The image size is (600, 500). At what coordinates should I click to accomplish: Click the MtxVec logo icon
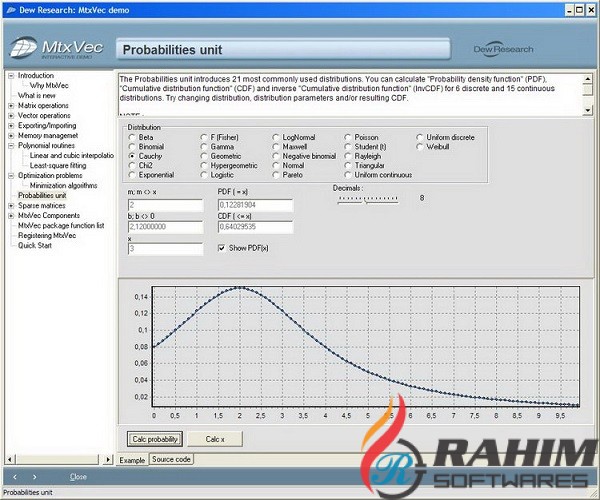point(24,48)
